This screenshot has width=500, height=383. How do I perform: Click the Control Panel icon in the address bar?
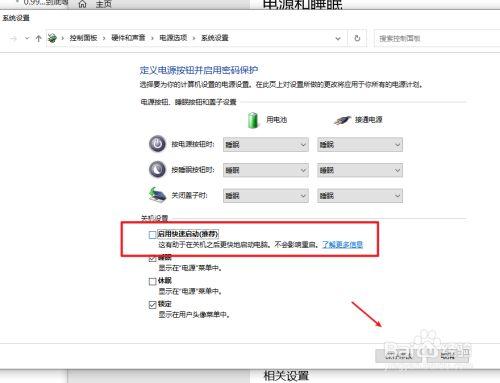[x=52, y=38]
